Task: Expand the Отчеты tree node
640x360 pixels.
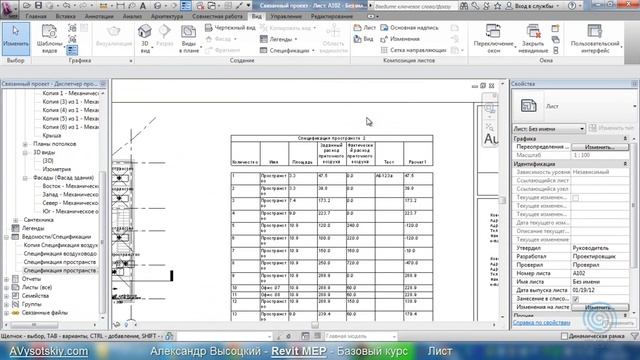Action: coord(6,279)
